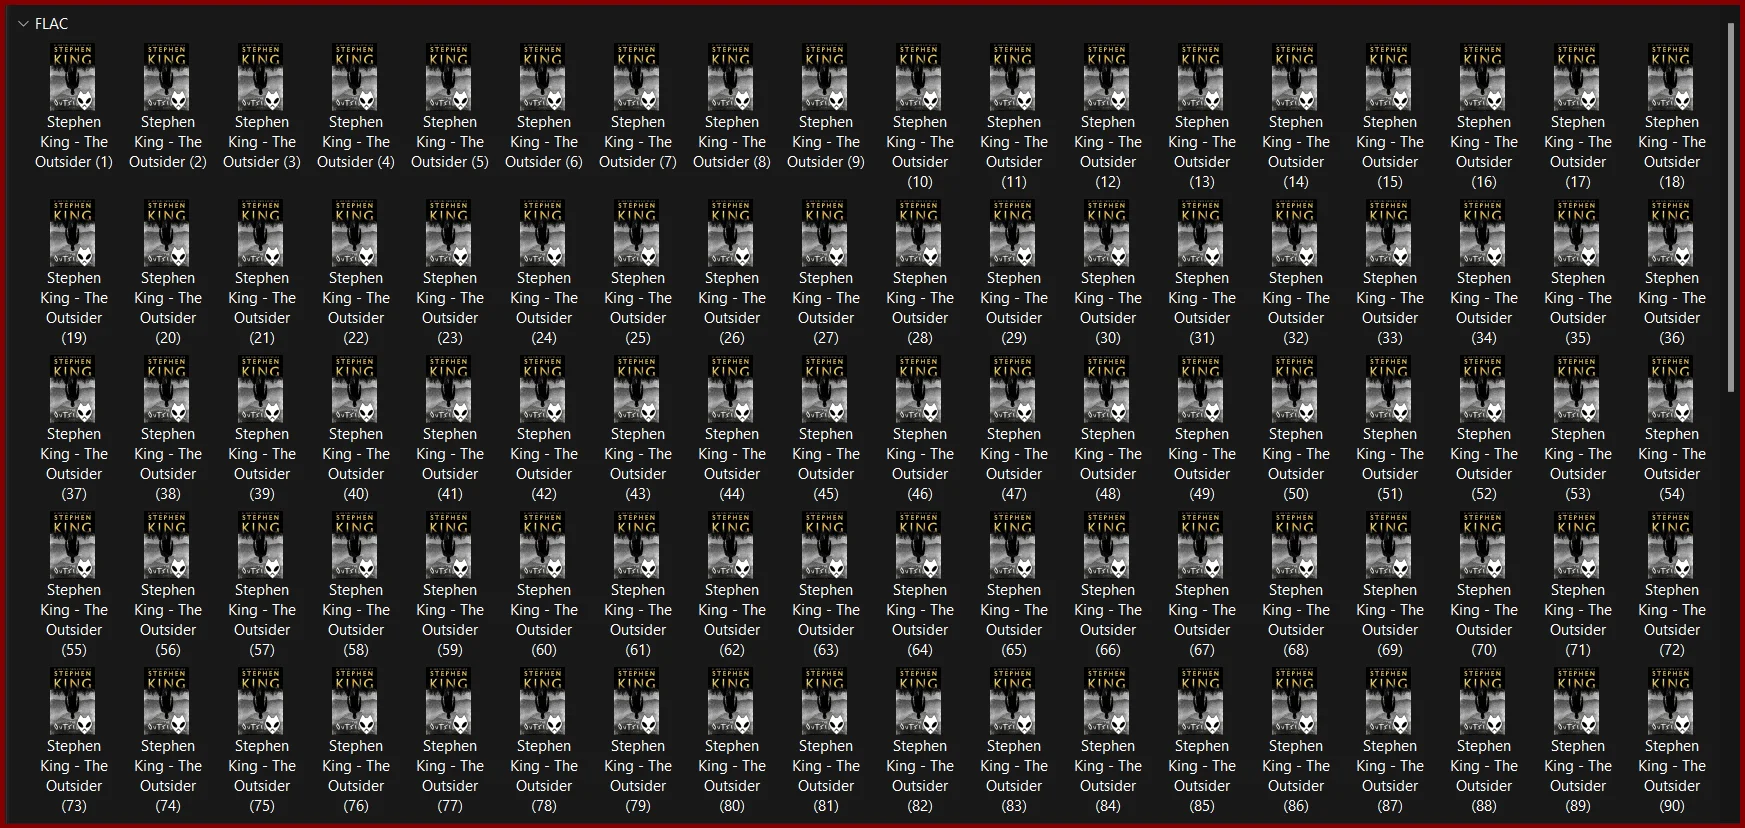Select cover icon of Outsider (55)
This screenshot has width=1745, height=828.
pos(74,544)
